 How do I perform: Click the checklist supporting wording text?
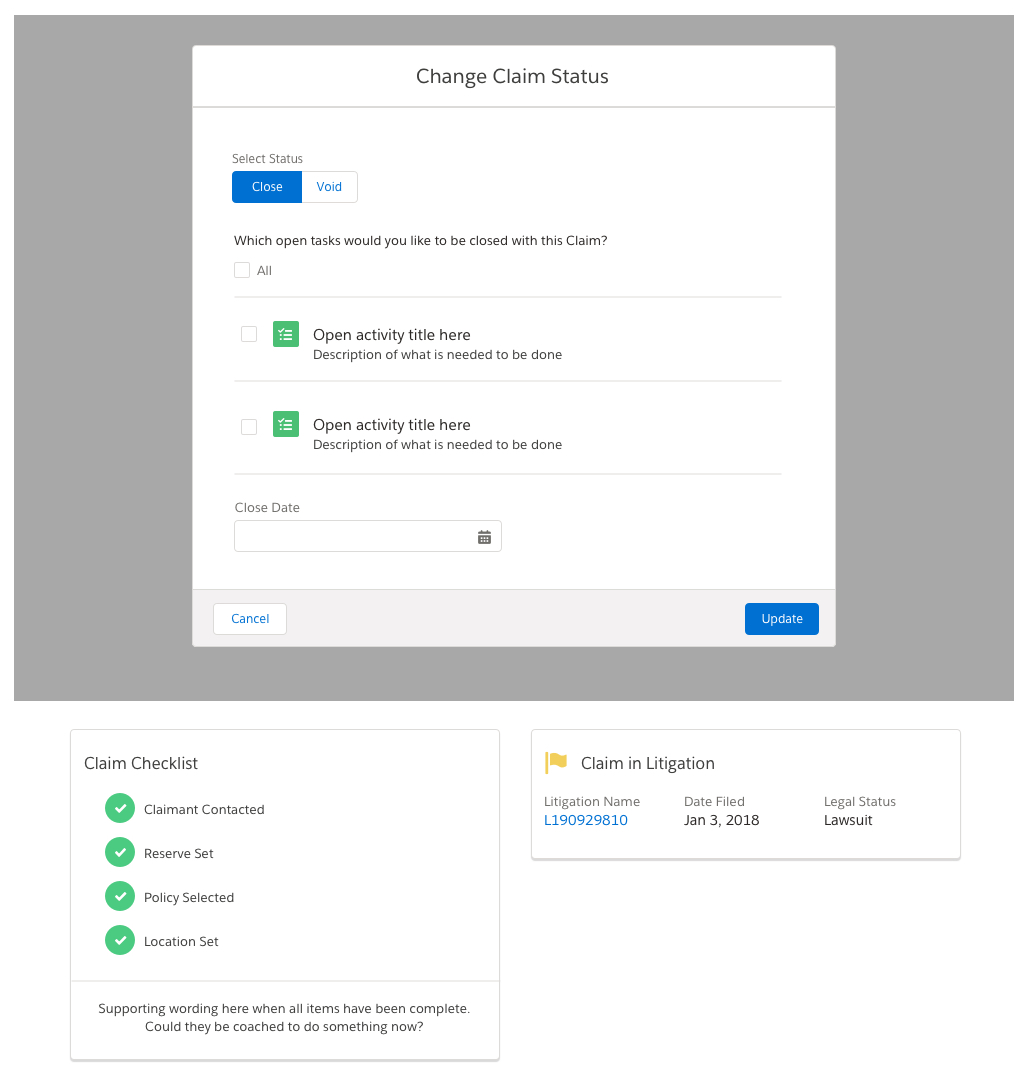coord(284,1018)
